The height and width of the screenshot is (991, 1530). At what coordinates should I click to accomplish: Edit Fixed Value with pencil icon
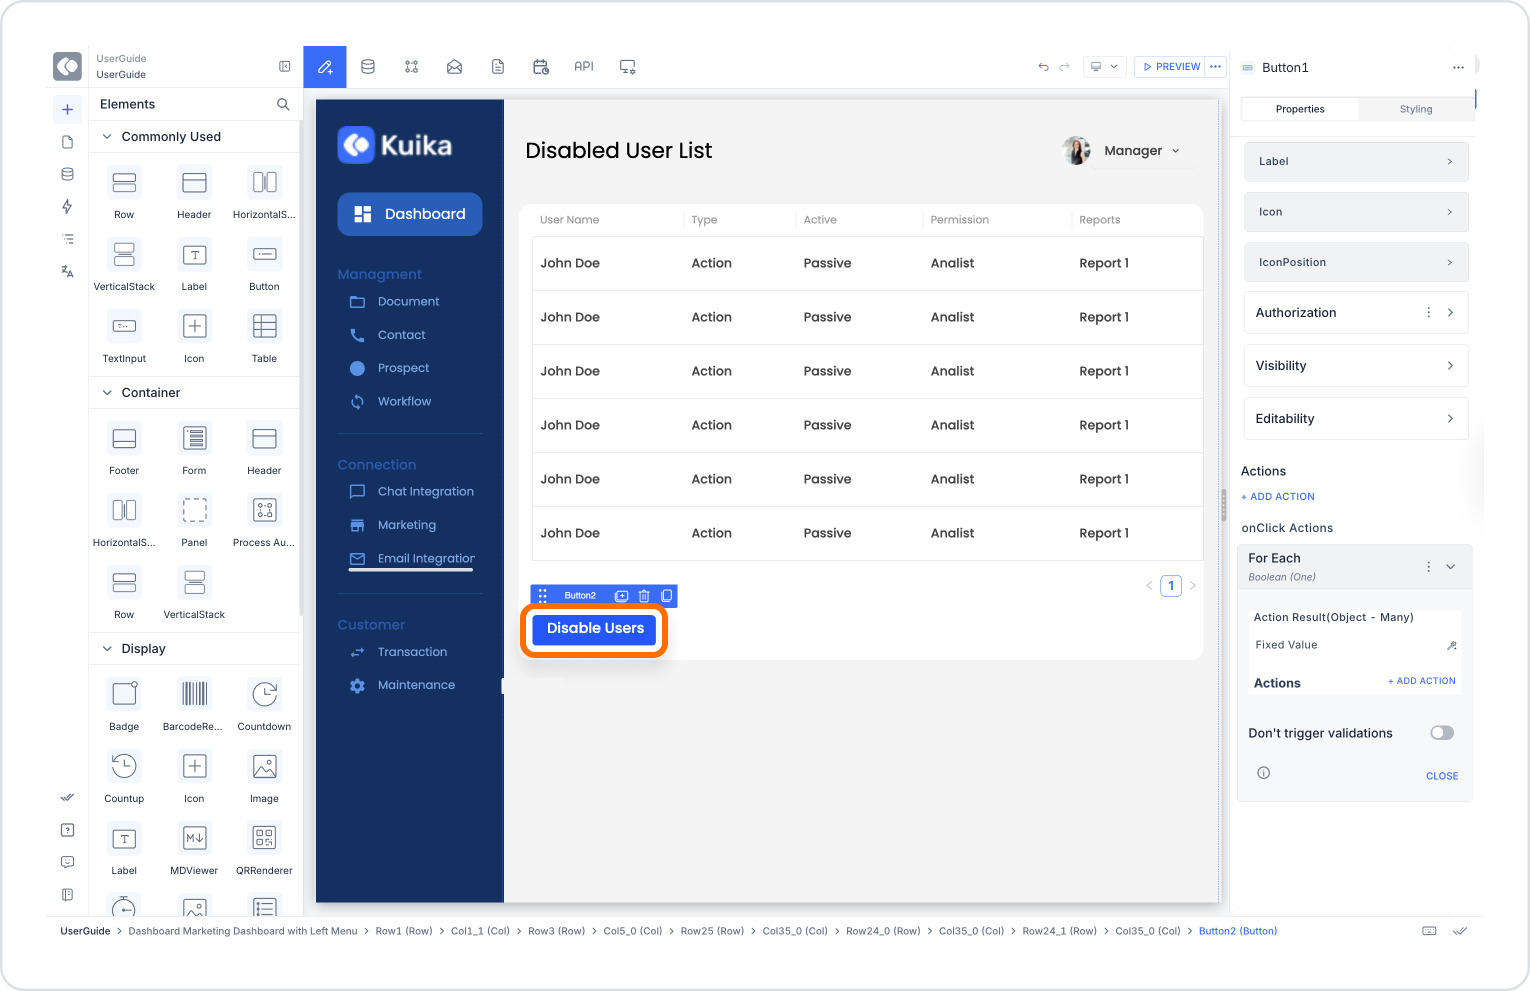pyautogui.click(x=1452, y=646)
